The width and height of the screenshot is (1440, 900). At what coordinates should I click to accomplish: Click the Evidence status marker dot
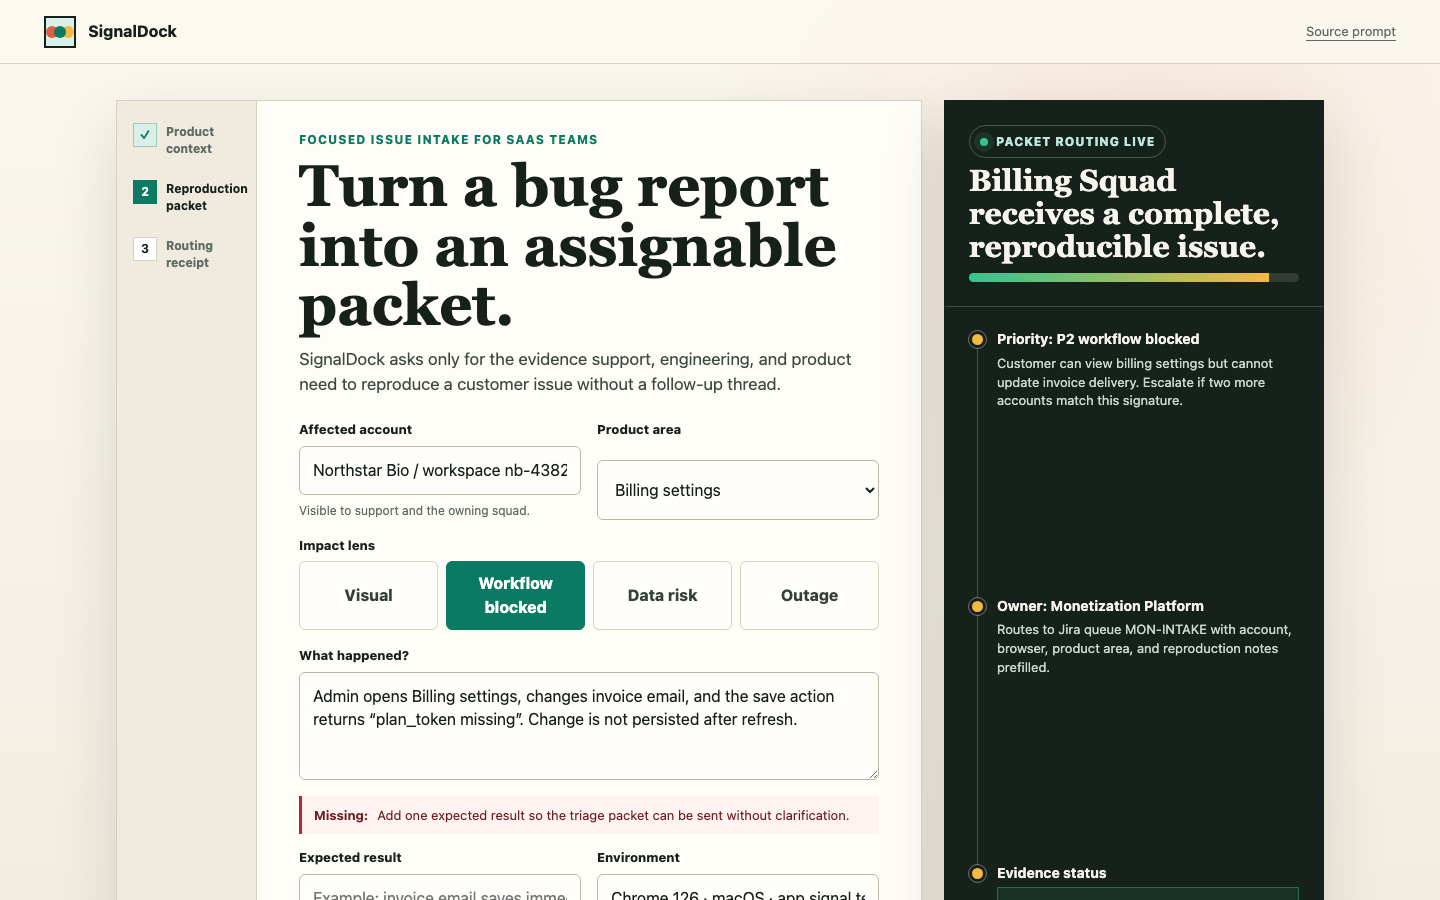(977, 874)
